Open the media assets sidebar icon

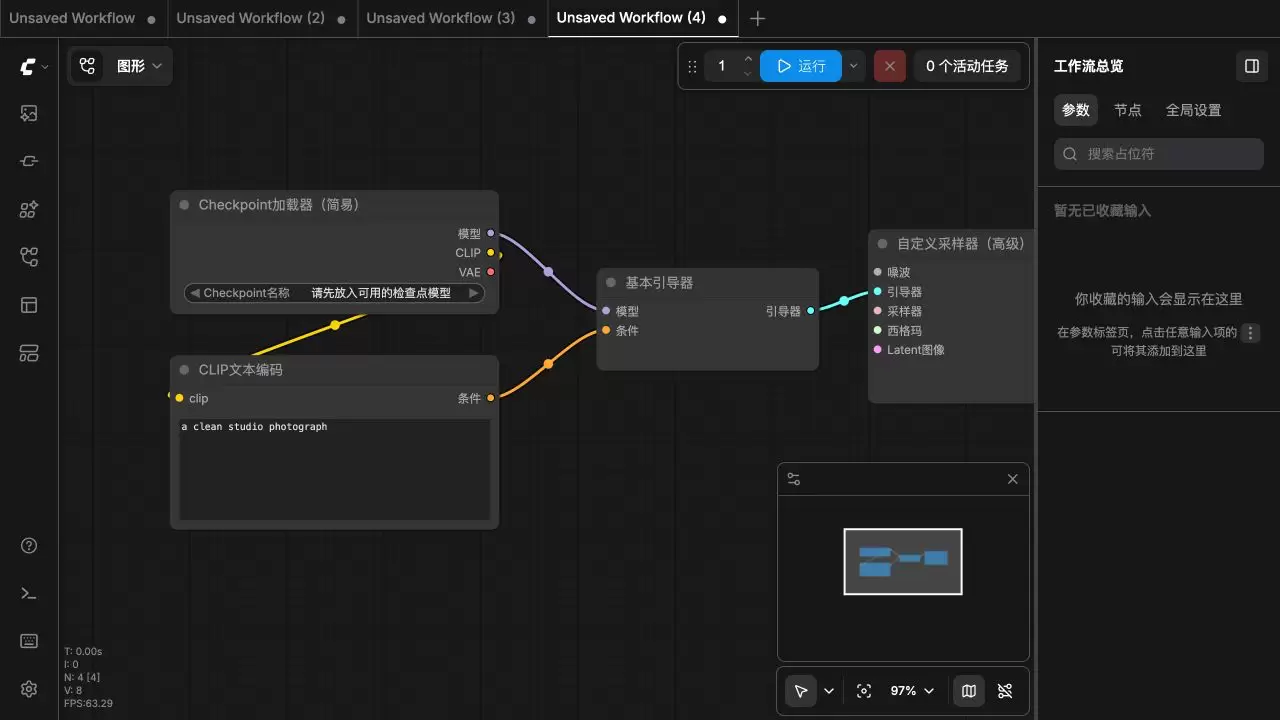(29, 114)
